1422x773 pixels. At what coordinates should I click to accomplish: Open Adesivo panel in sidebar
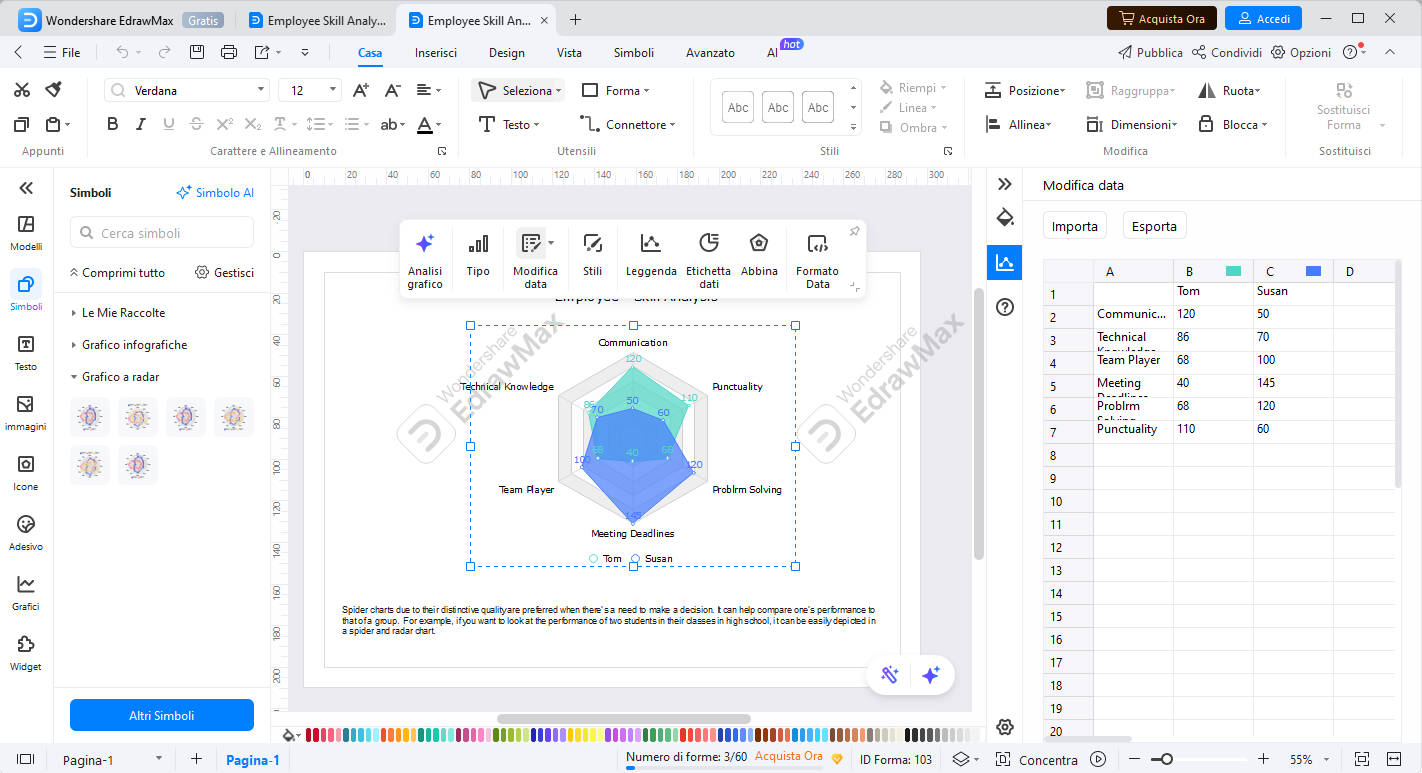point(26,533)
